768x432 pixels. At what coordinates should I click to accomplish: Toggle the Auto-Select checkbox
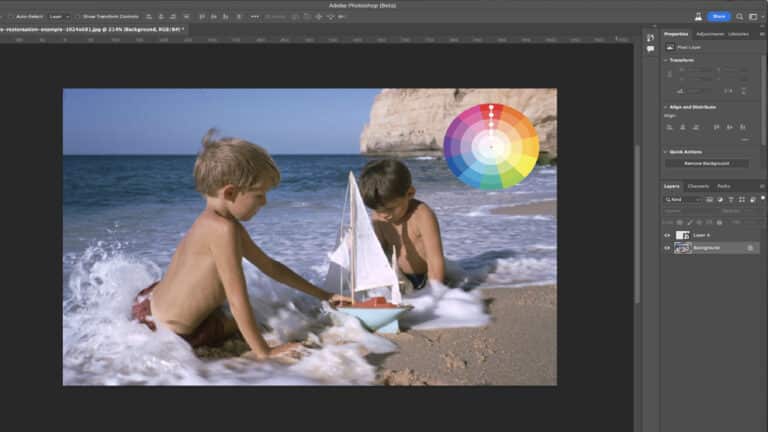(x=11, y=17)
